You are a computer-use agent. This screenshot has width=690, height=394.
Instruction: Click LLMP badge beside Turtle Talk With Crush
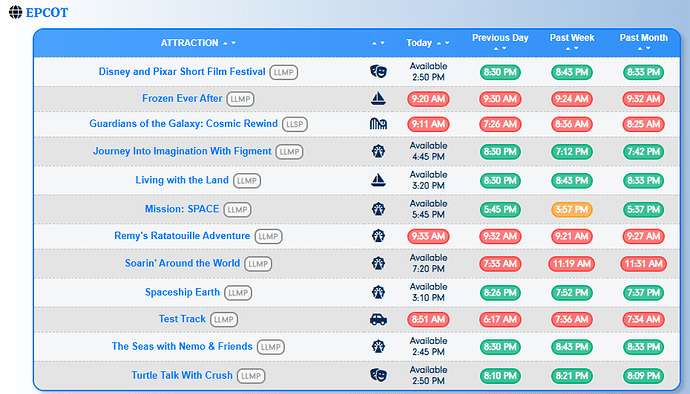click(251, 376)
